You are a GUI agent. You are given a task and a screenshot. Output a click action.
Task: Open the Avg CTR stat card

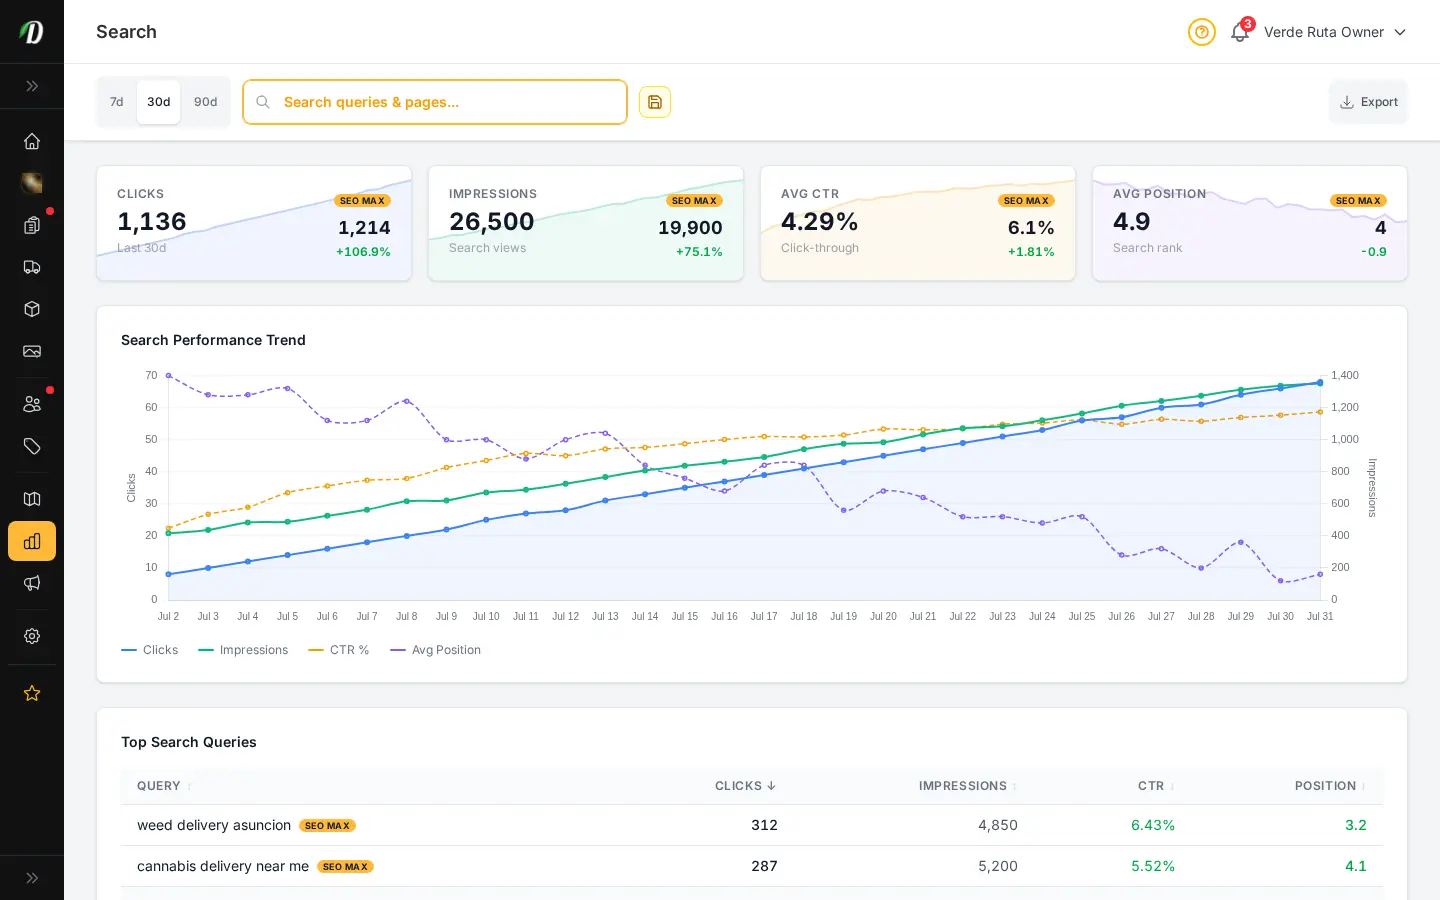tap(918, 223)
